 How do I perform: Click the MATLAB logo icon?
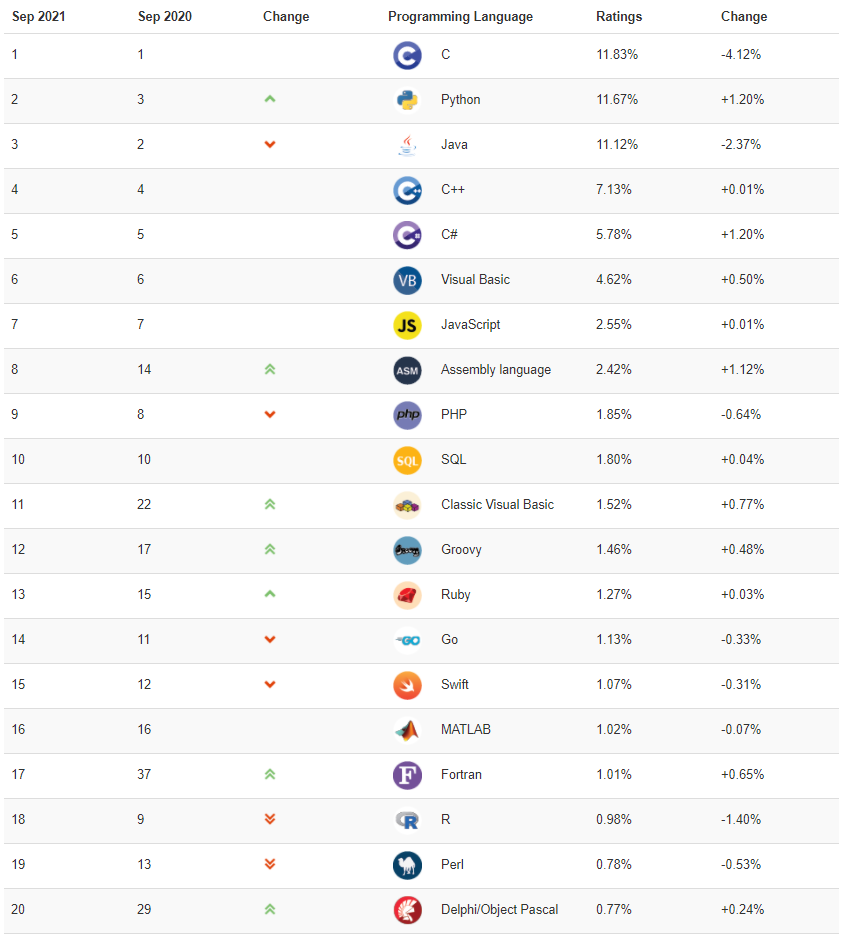coord(407,730)
